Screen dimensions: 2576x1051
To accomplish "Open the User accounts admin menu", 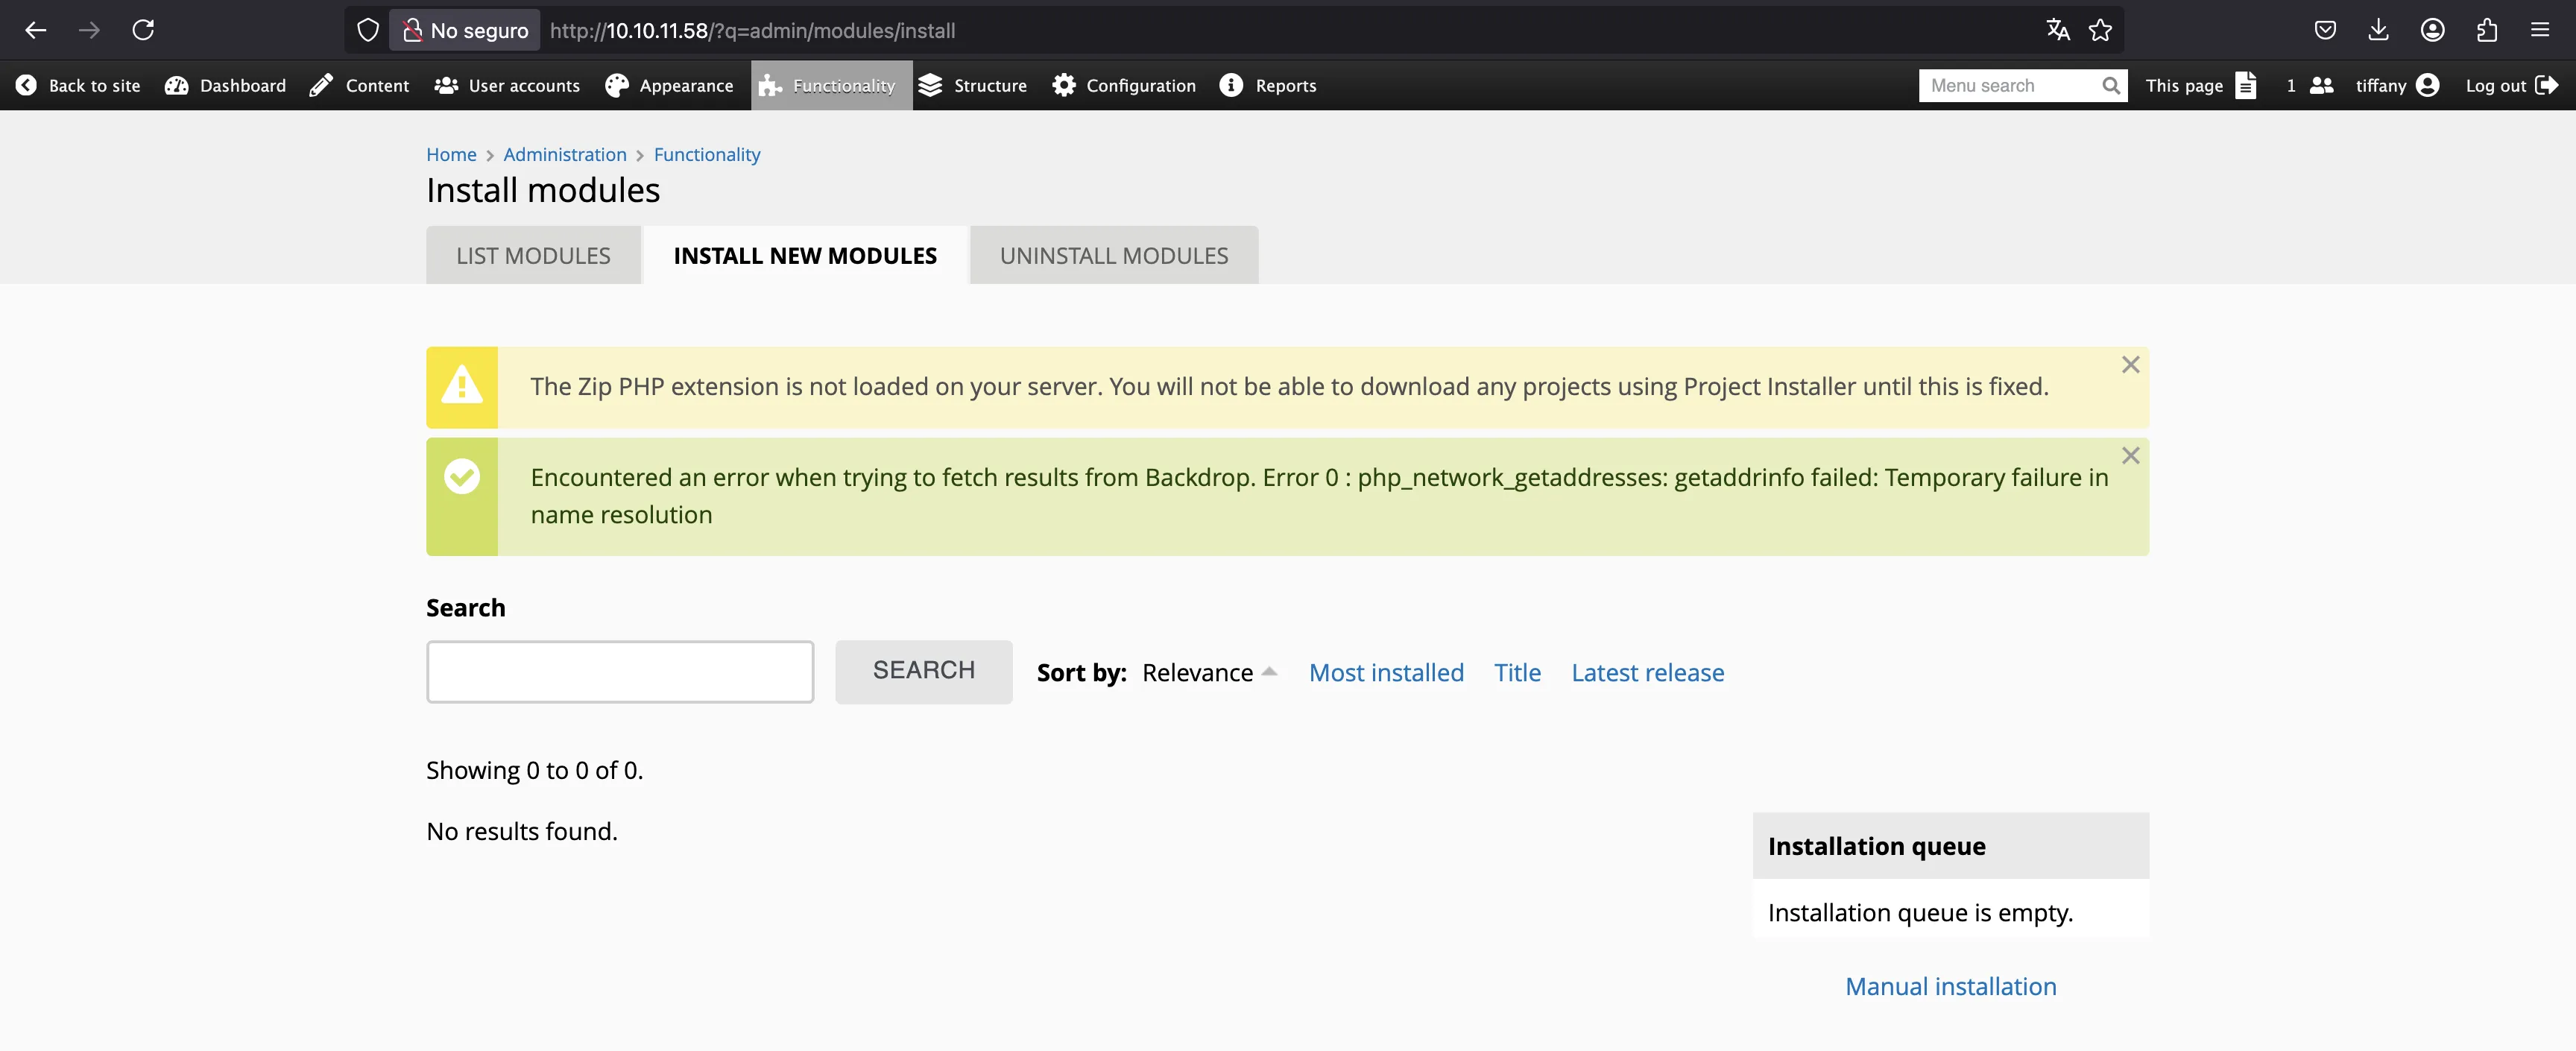I will pyautogui.click(x=507, y=86).
